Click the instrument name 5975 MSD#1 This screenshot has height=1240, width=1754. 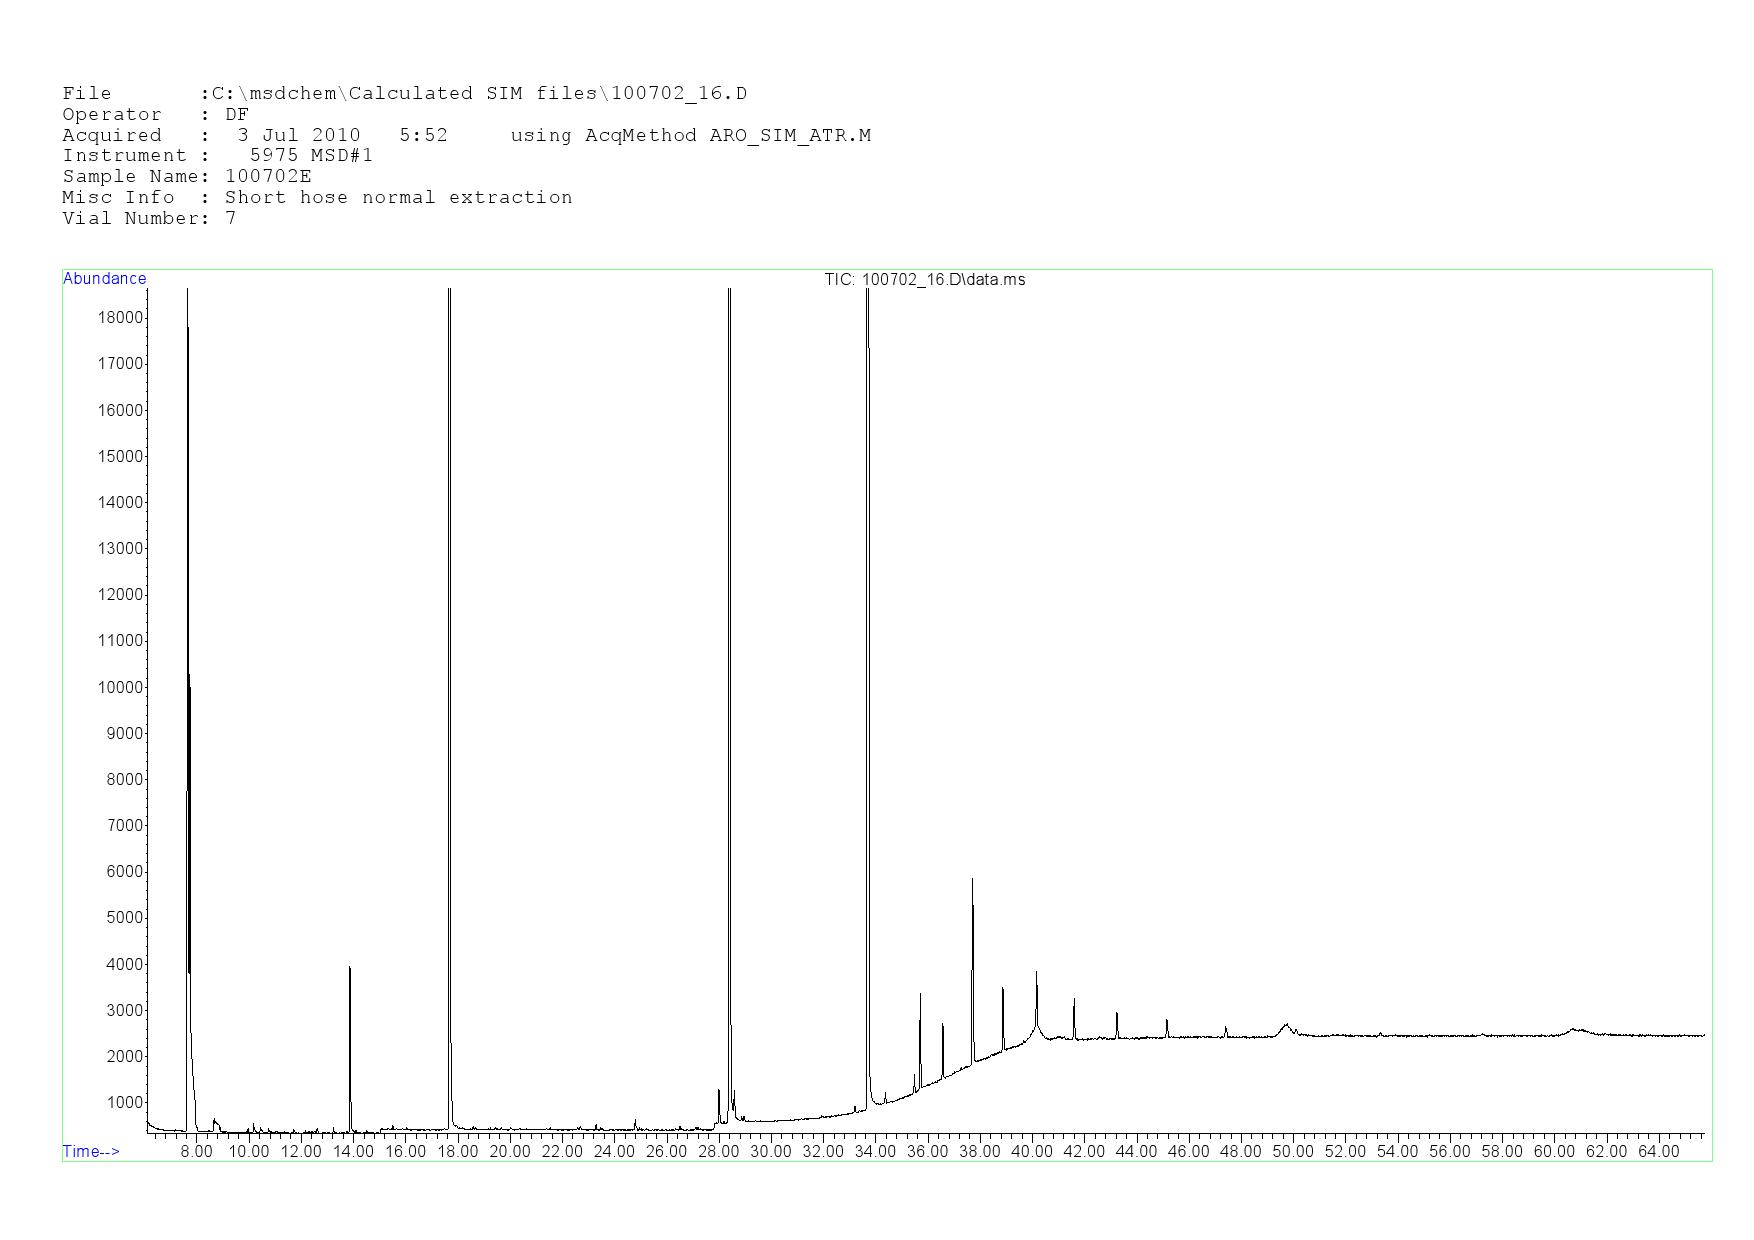click(311, 155)
